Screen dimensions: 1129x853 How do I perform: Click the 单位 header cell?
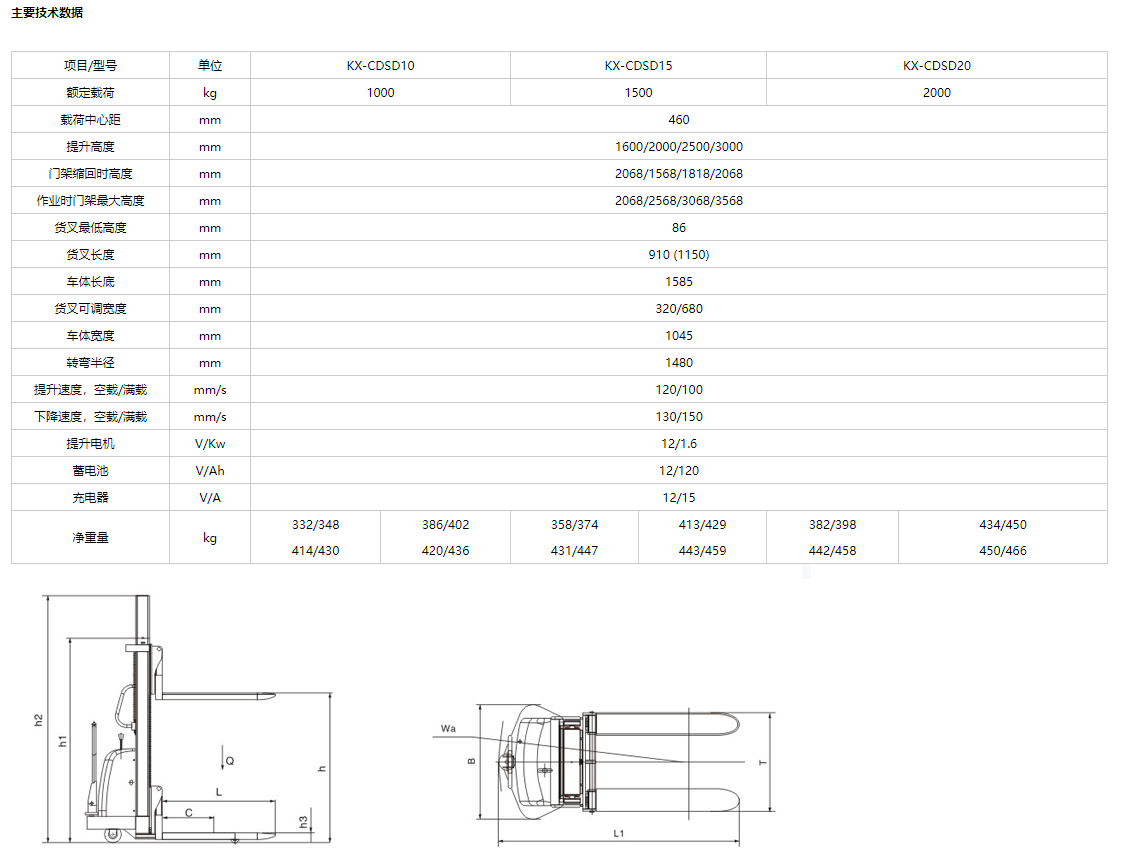coord(210,66)
